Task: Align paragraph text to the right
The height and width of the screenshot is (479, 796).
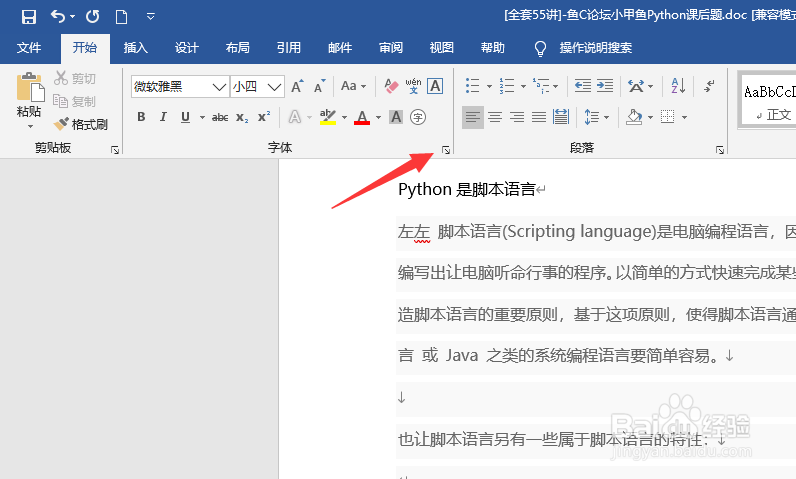Action: click(x=517, y=117)
